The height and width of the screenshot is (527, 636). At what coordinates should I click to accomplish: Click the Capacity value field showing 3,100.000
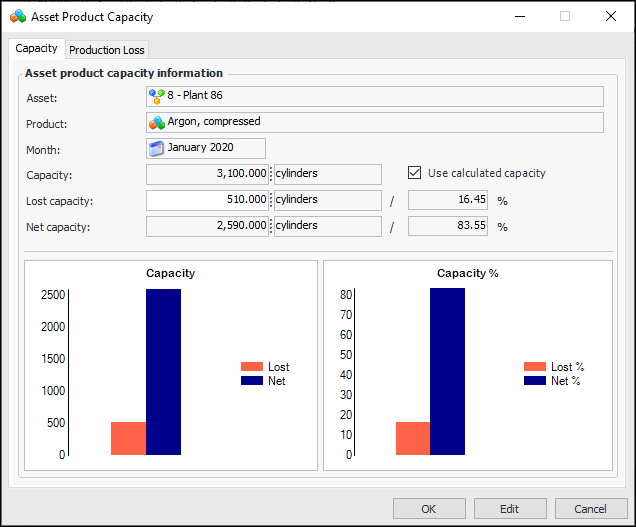tap(208, 174)
